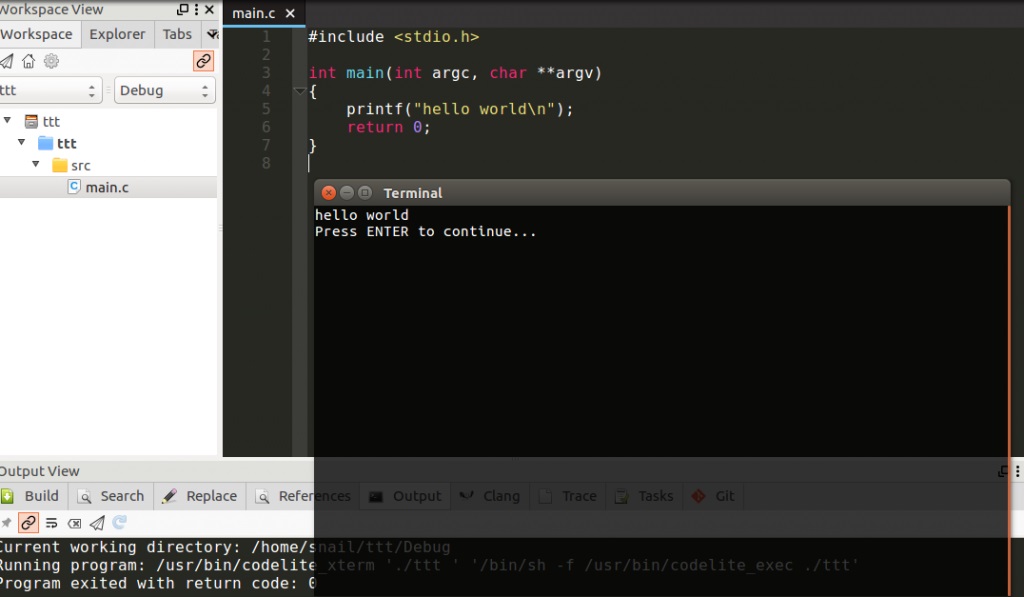
Task: Open the References output tab
Action: [303, 496]
